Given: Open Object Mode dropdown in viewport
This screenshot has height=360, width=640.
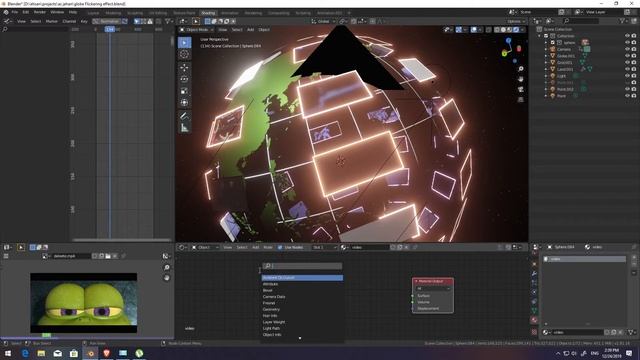Looking at the screenshot, I should [x=197, y=30].
